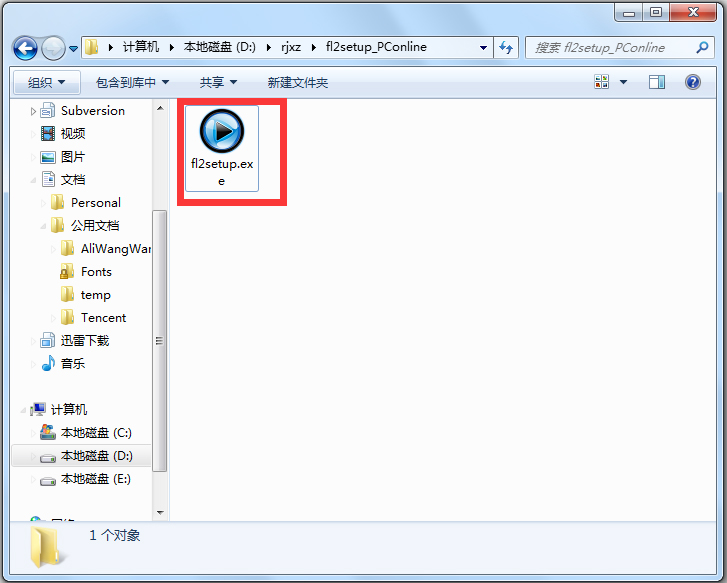Image resolution: width=727 pixels, height=583 pixels.
Task: Expand the arrow after rjxz in breadcrumb
Action: tap(314, 47)
